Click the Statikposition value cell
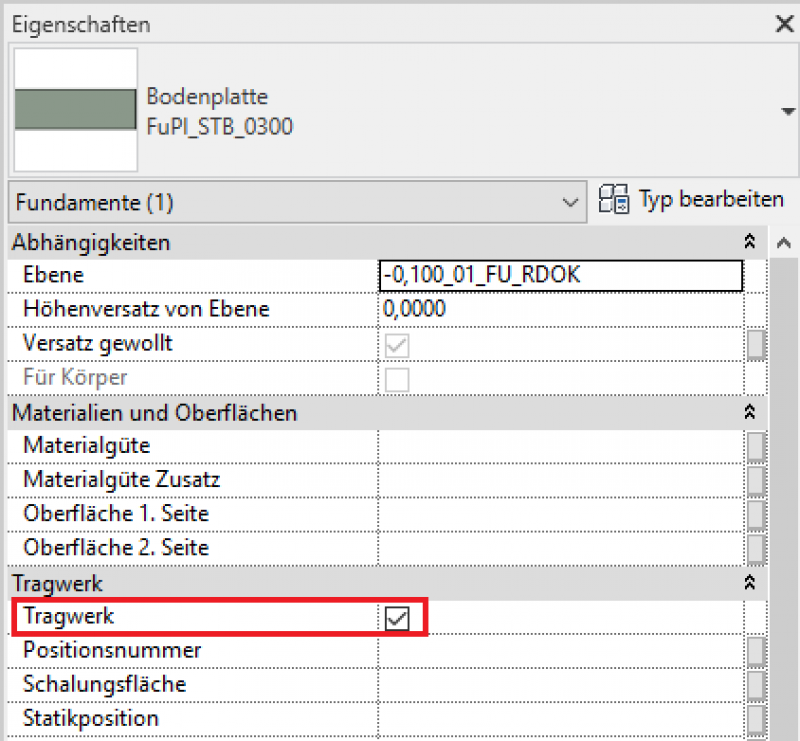Screen dimensions: 800x741 [561, 719]
